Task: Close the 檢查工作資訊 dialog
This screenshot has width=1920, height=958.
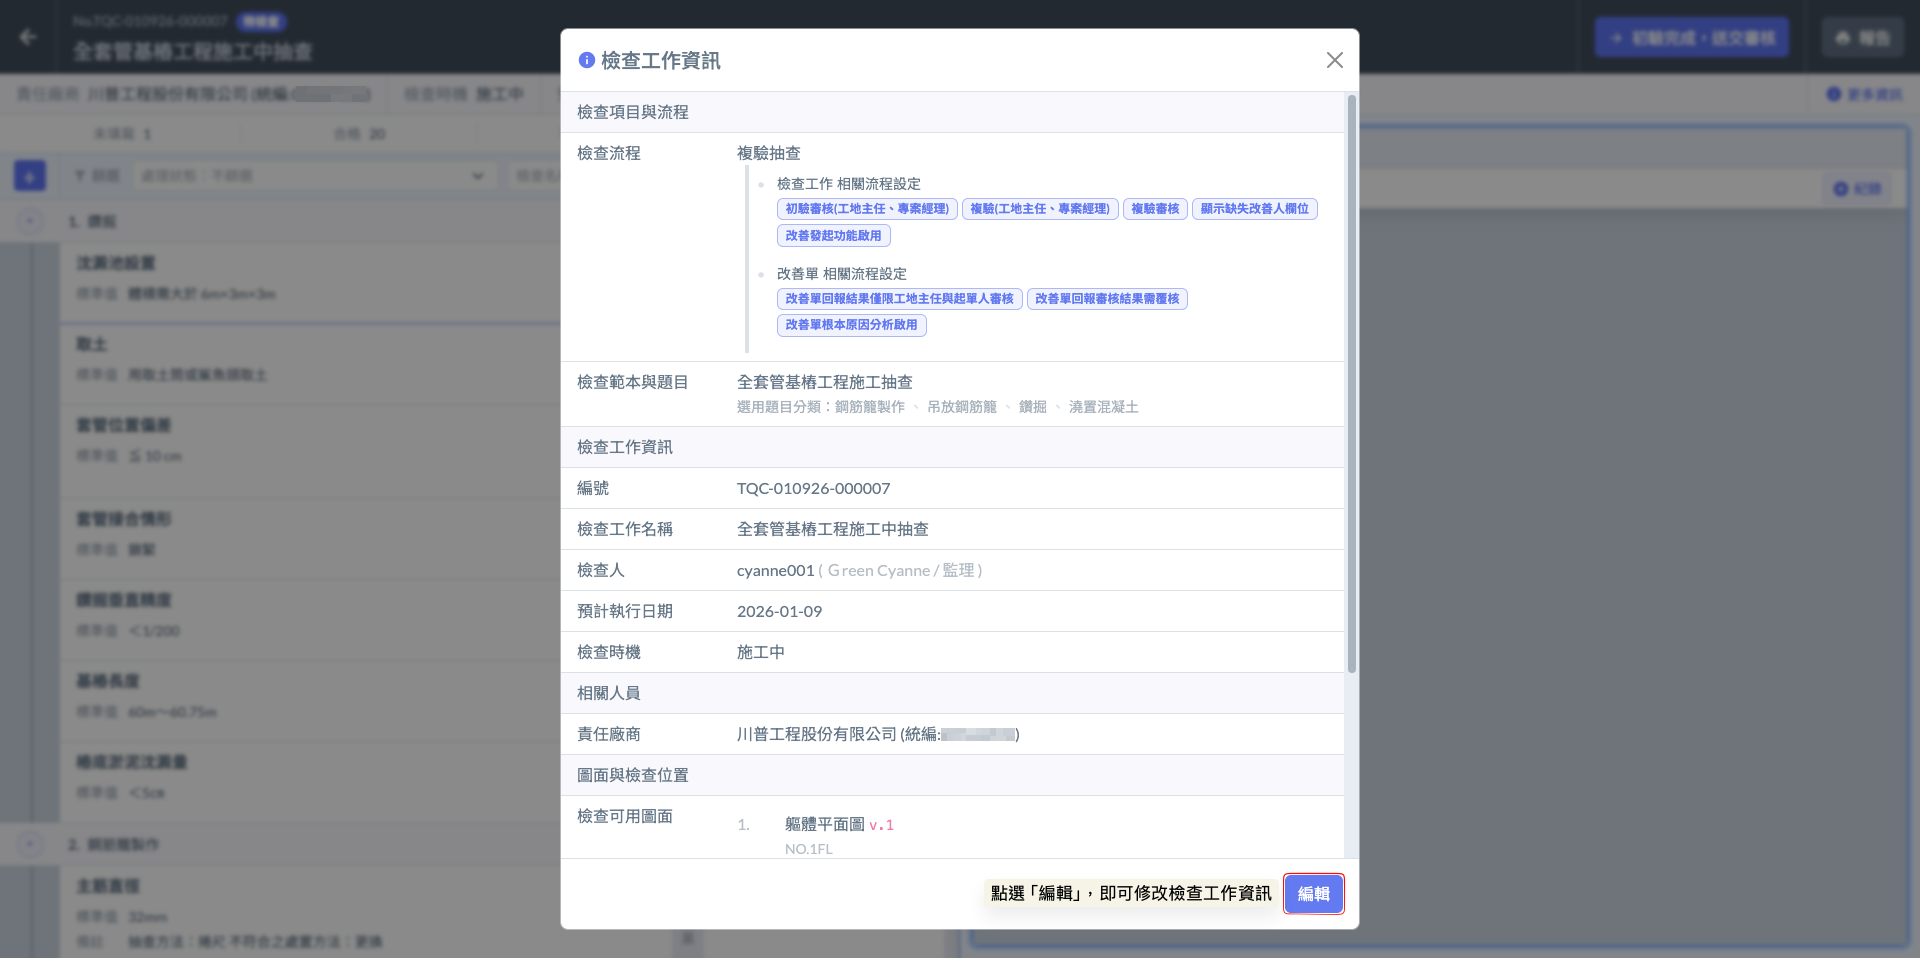Action: pyautogui.click(x=1334, y=60)
